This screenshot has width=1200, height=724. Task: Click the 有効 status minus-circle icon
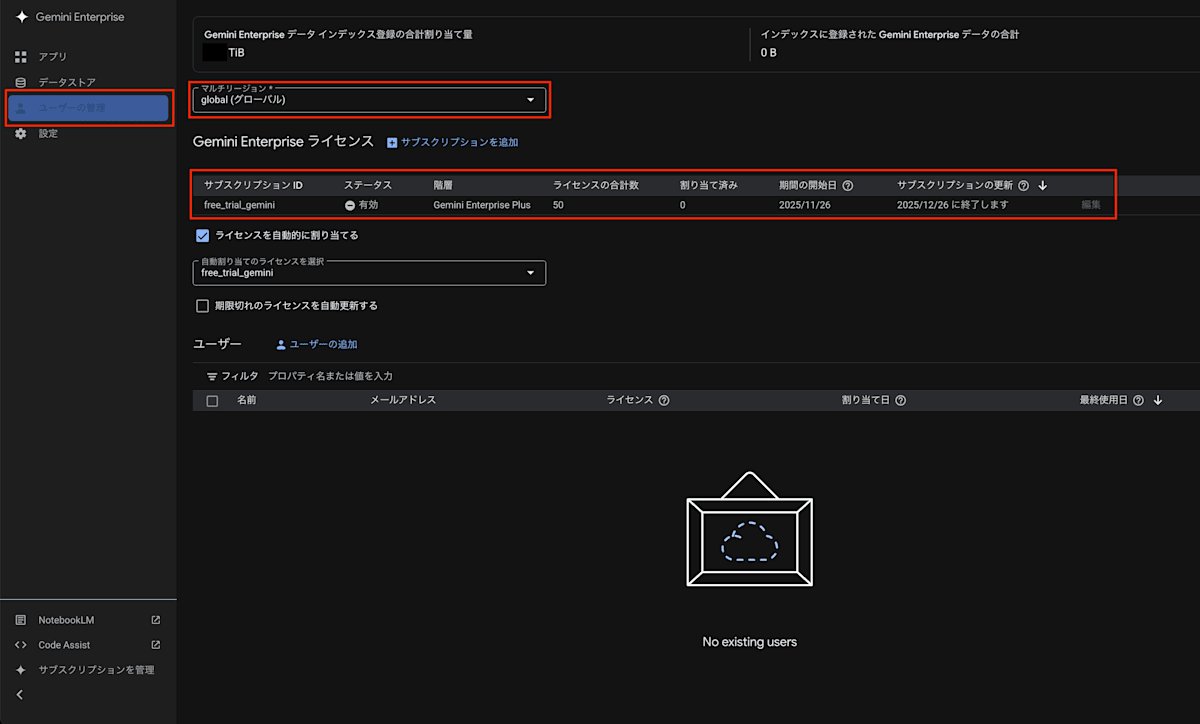pyautogui.click(x=350, y=205)
